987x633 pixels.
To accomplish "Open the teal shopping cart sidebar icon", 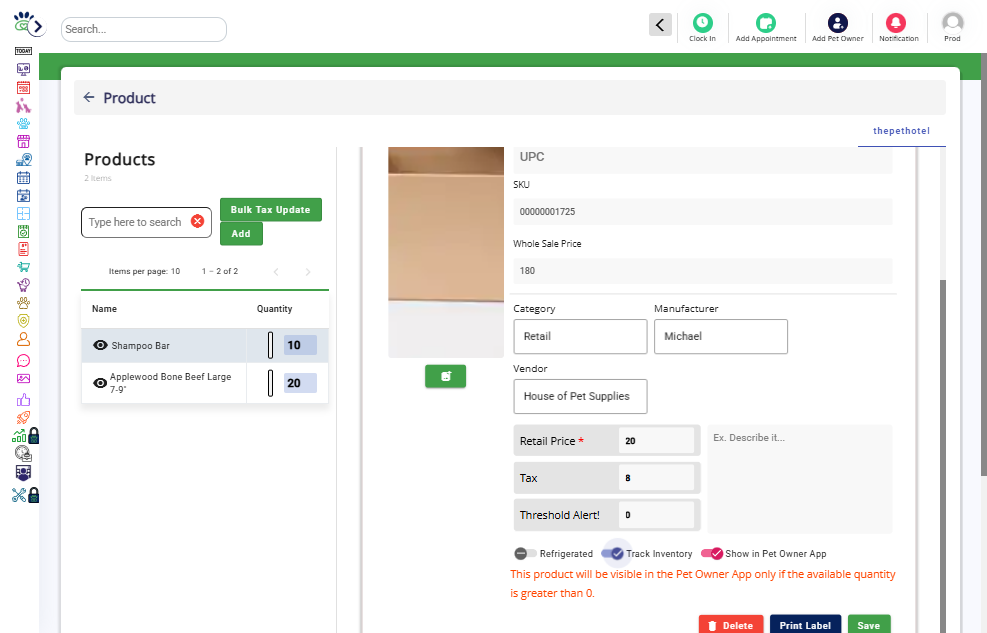I will click(x=23, y=267).
